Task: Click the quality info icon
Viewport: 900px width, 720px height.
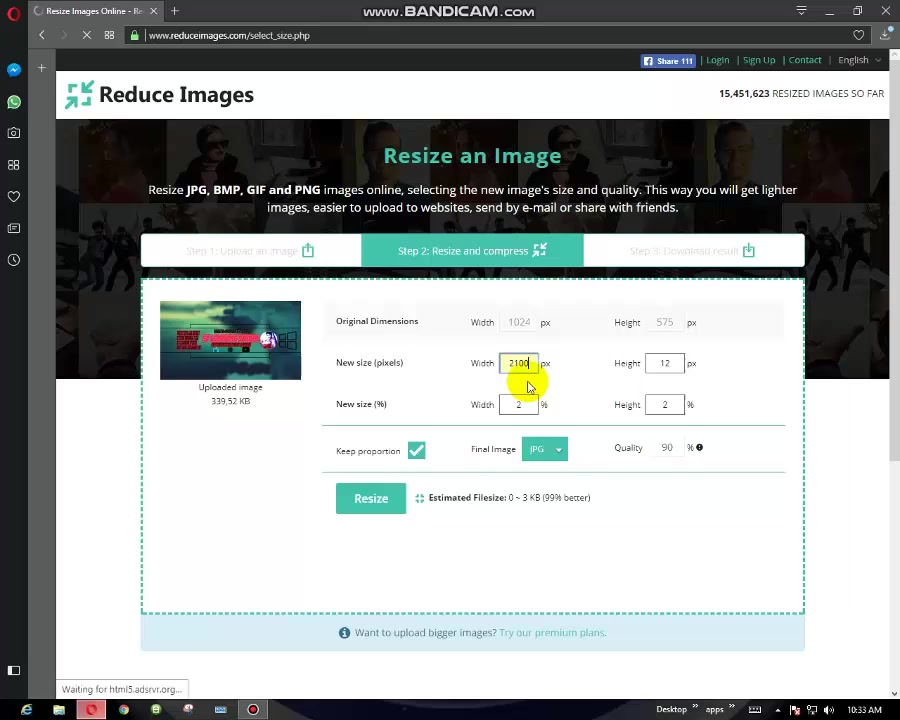Action: click(x=700, y=447)
